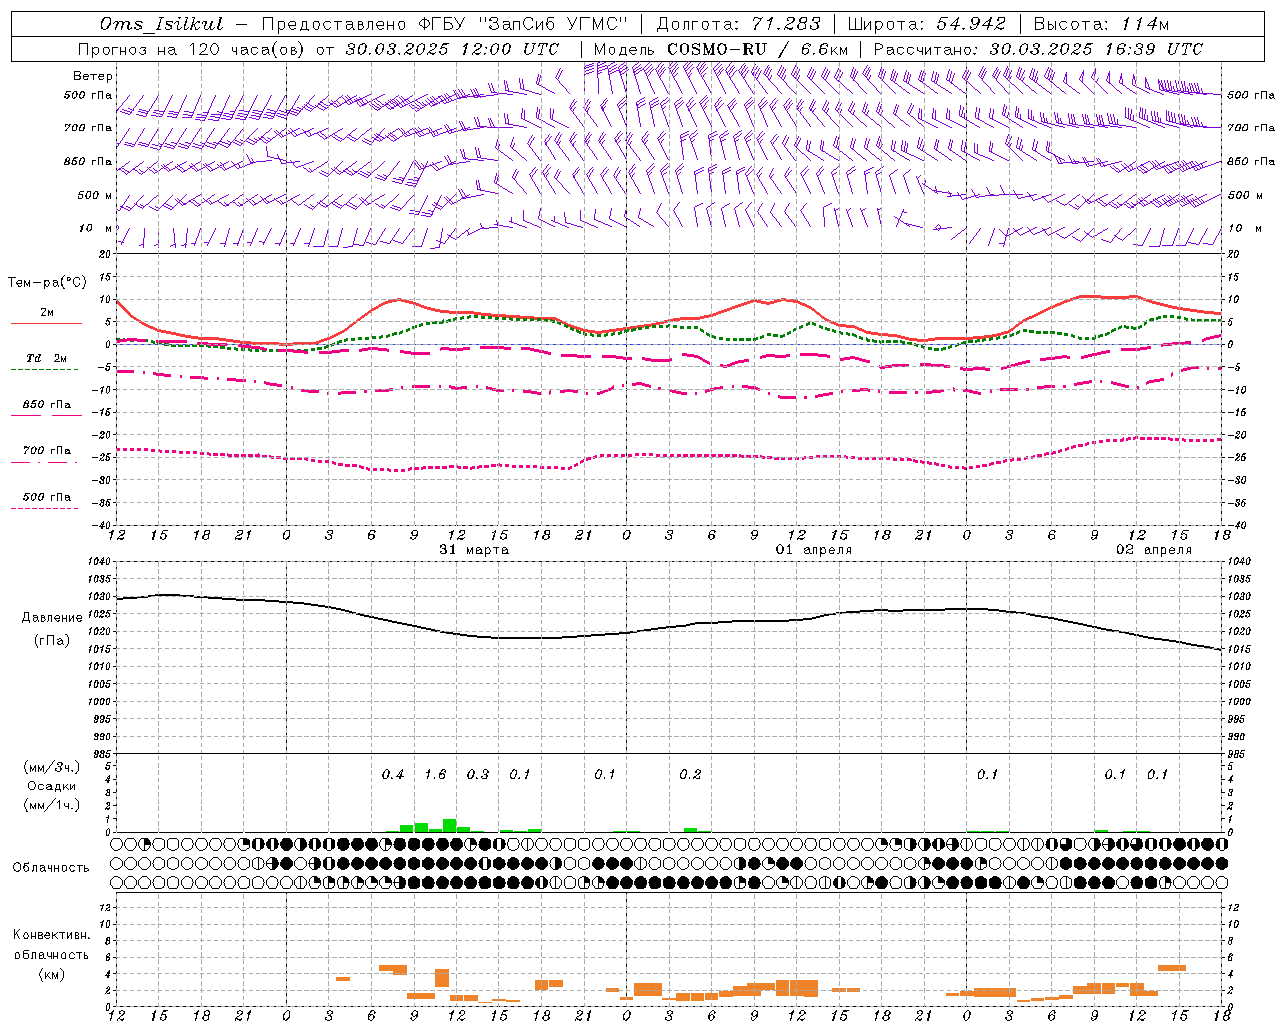
Task: Click the Td 2м legend entry
Action: click(47, 358)
